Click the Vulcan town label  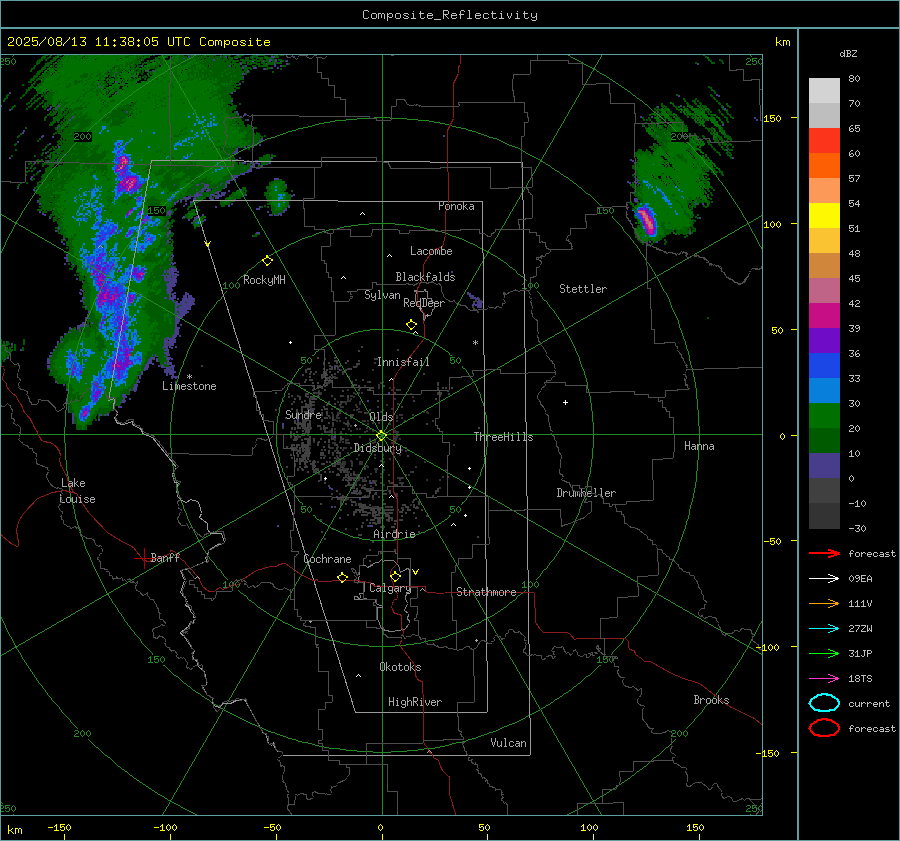(x=508, y=743)
